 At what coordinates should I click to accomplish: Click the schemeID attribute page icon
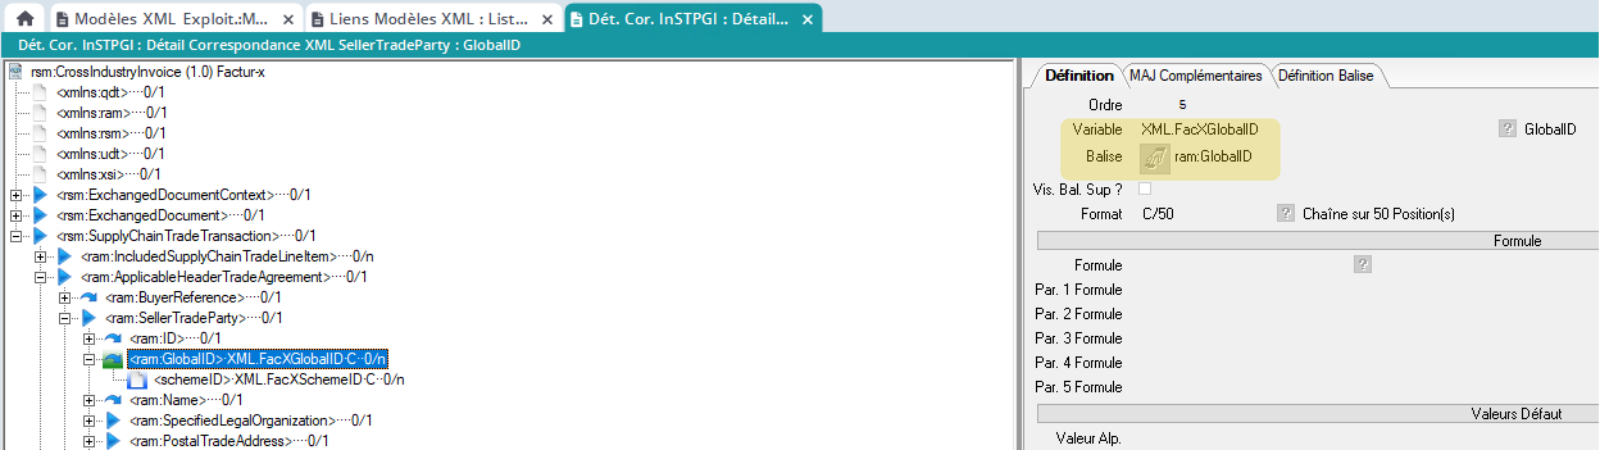click(x=138, y=380)
